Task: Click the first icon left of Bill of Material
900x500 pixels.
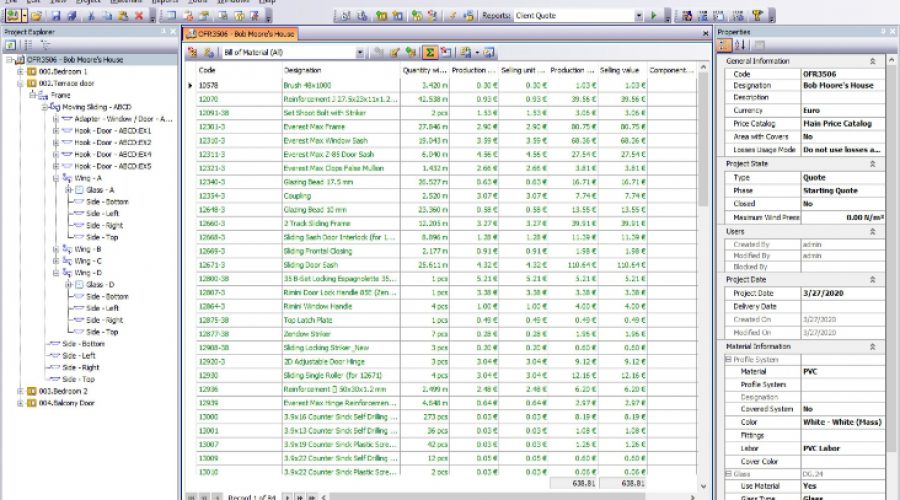Action: 193,52
